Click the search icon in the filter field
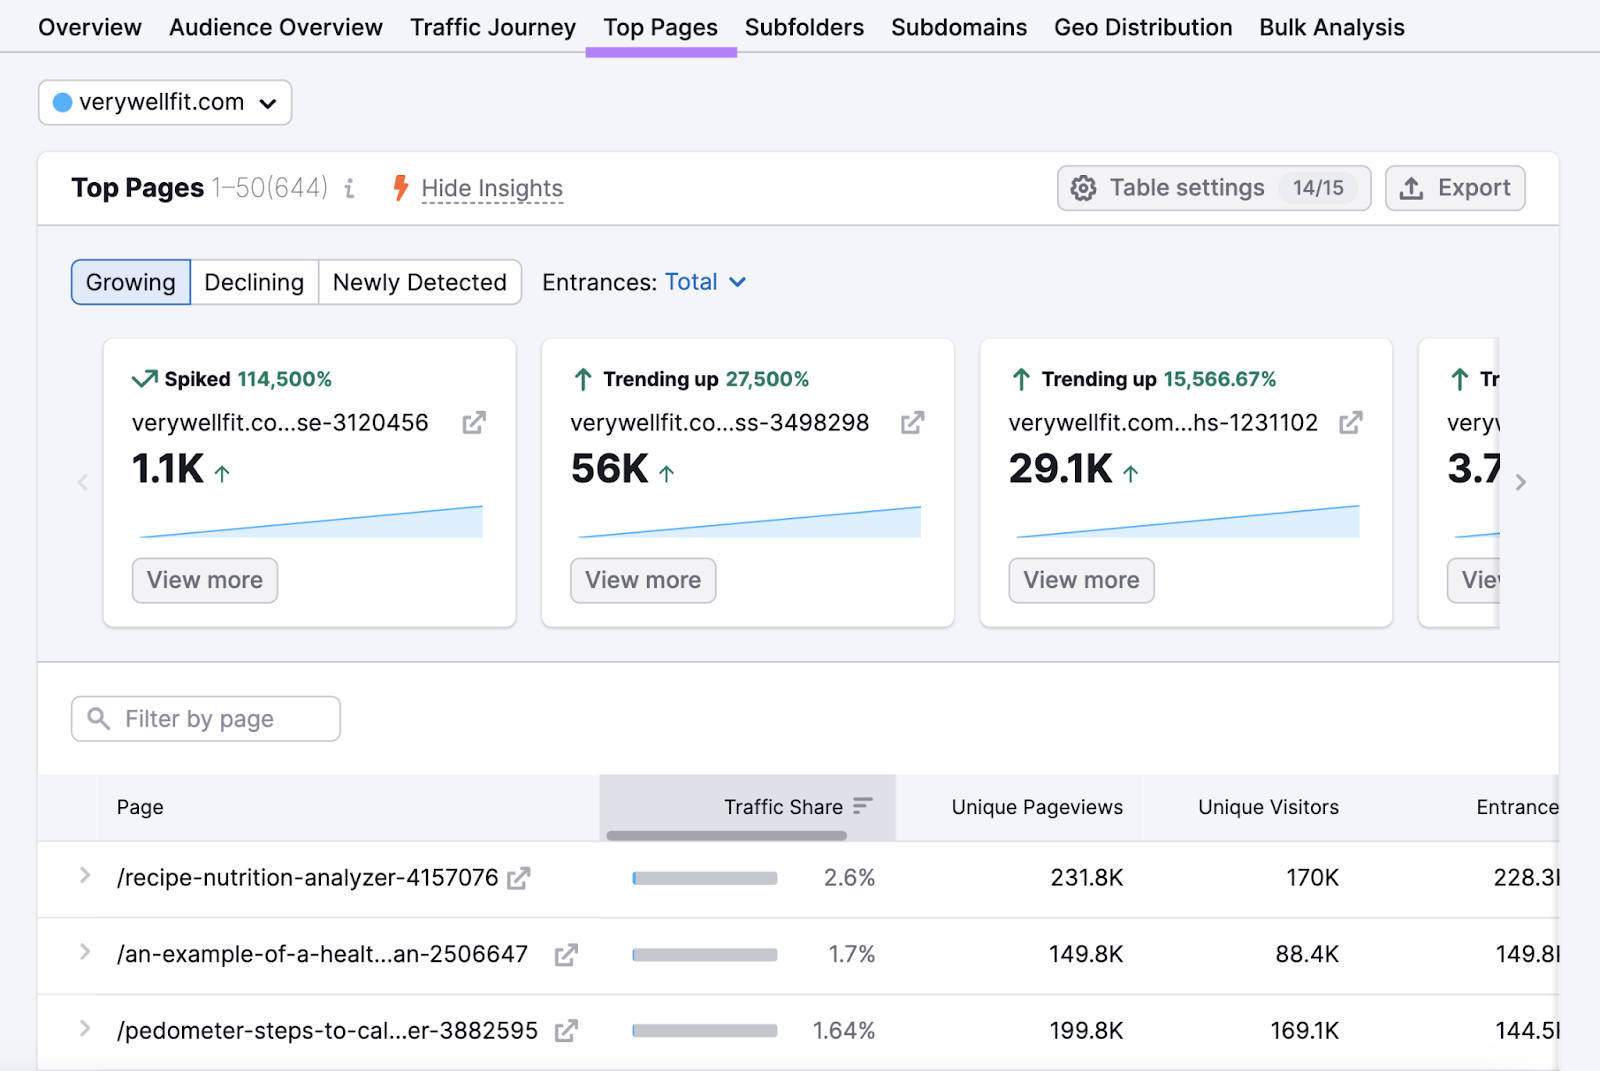Screen dimensions: 1600x1071 click(x=98, y=718)
